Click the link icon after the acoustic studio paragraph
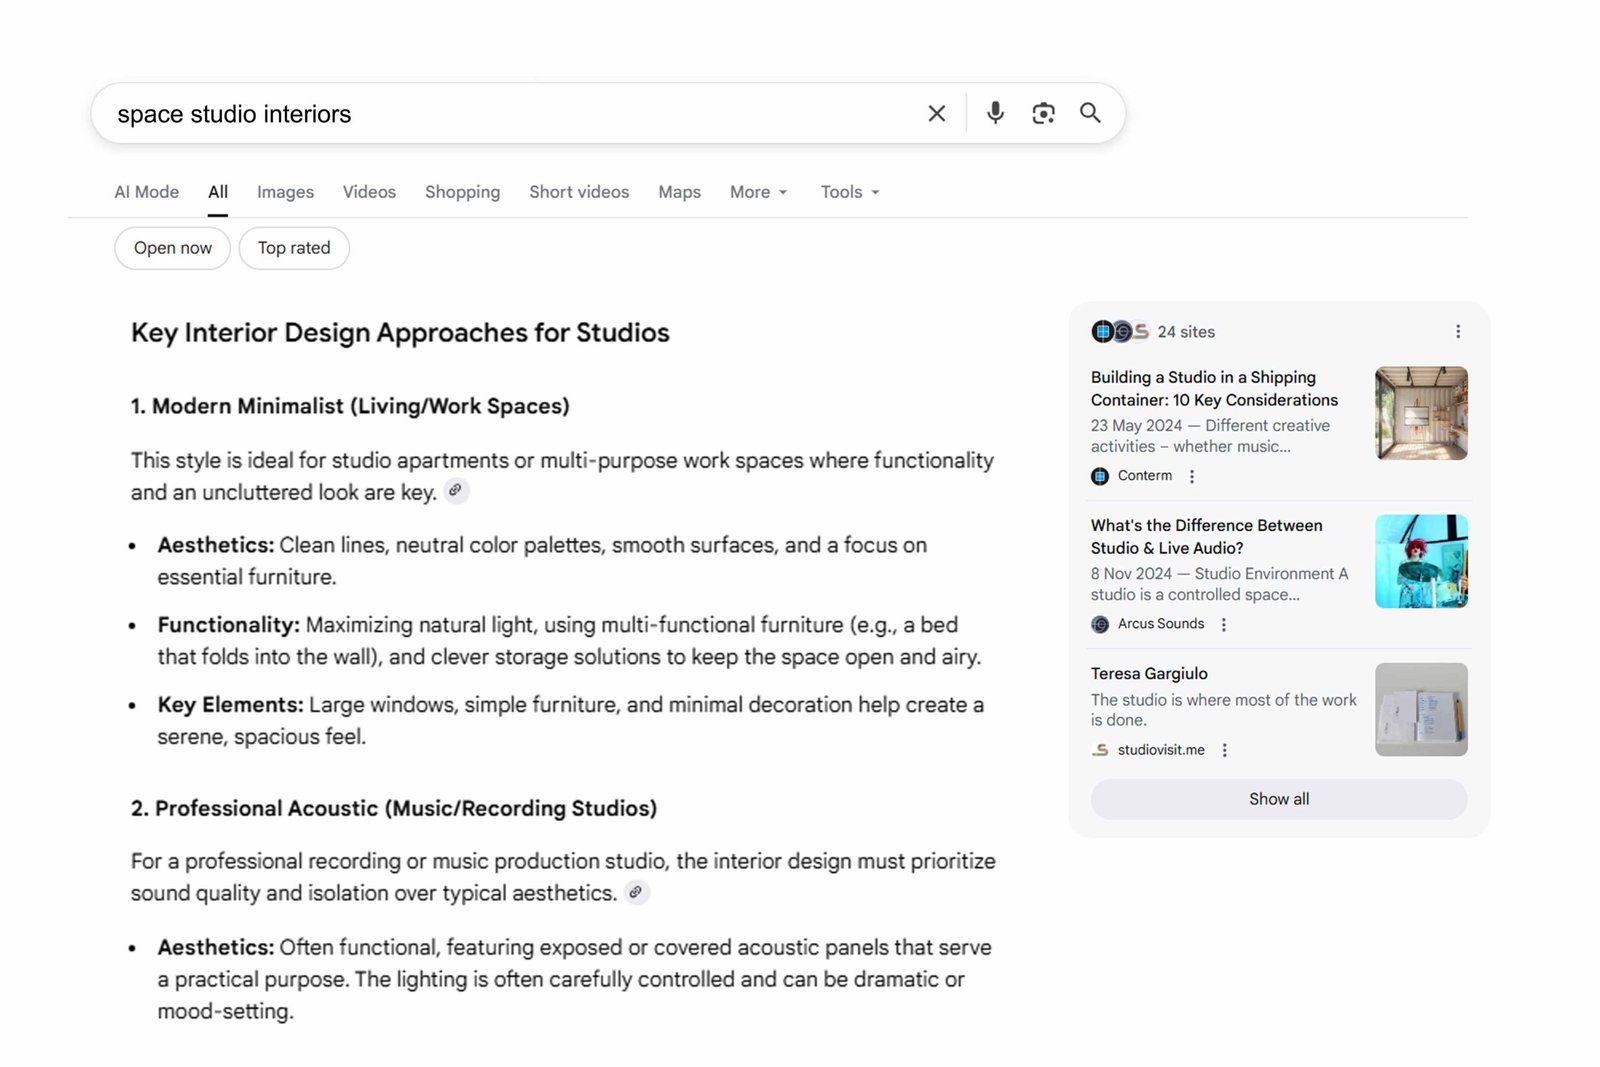Screen dimensions: 1600x1067 (637, 891)
